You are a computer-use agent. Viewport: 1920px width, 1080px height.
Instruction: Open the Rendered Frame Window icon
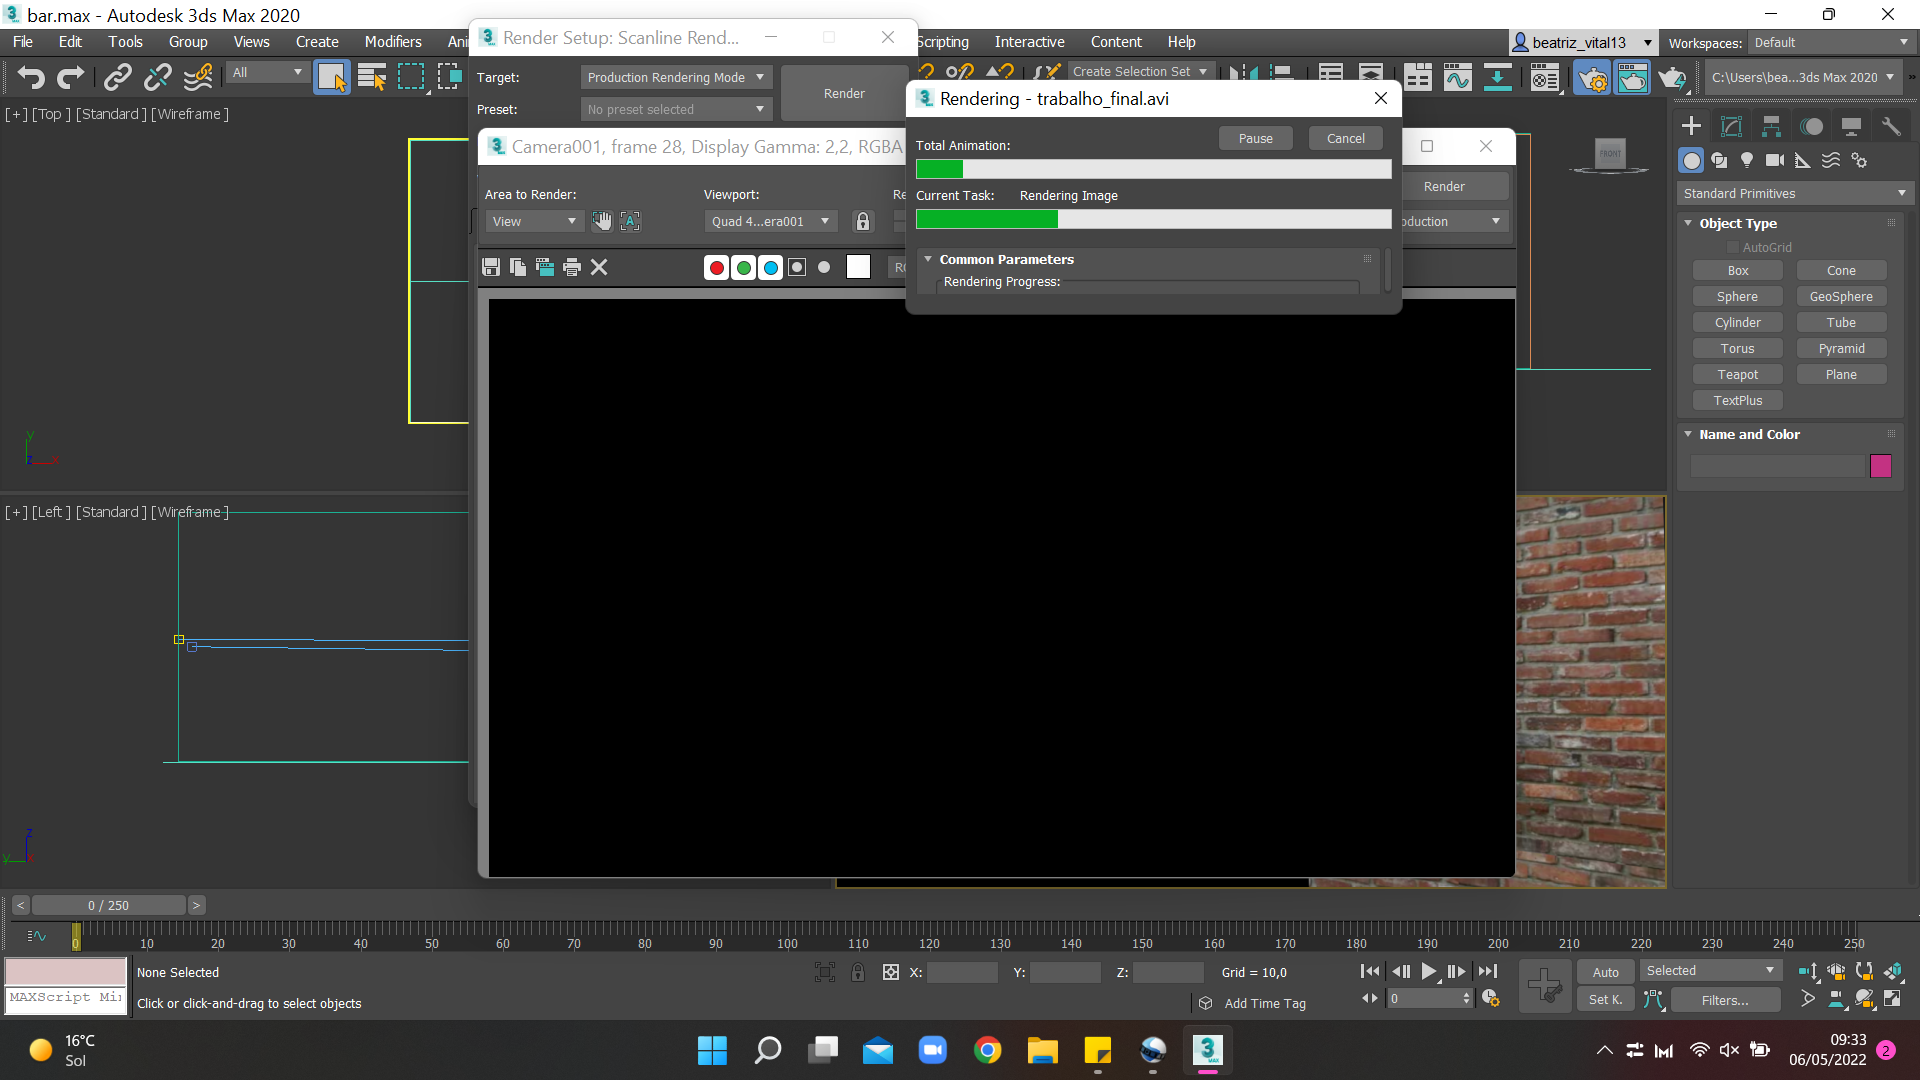tap(1632, 77)
